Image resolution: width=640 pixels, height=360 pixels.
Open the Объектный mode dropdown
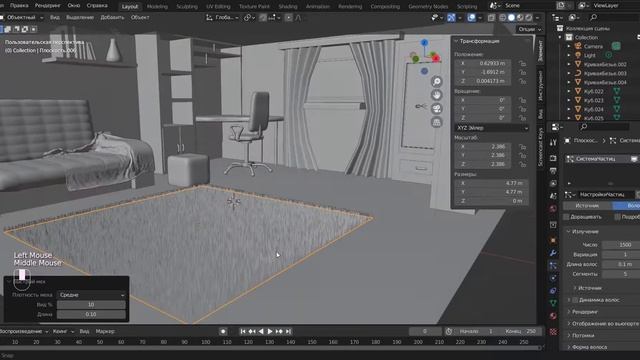[x=22, y=18]
